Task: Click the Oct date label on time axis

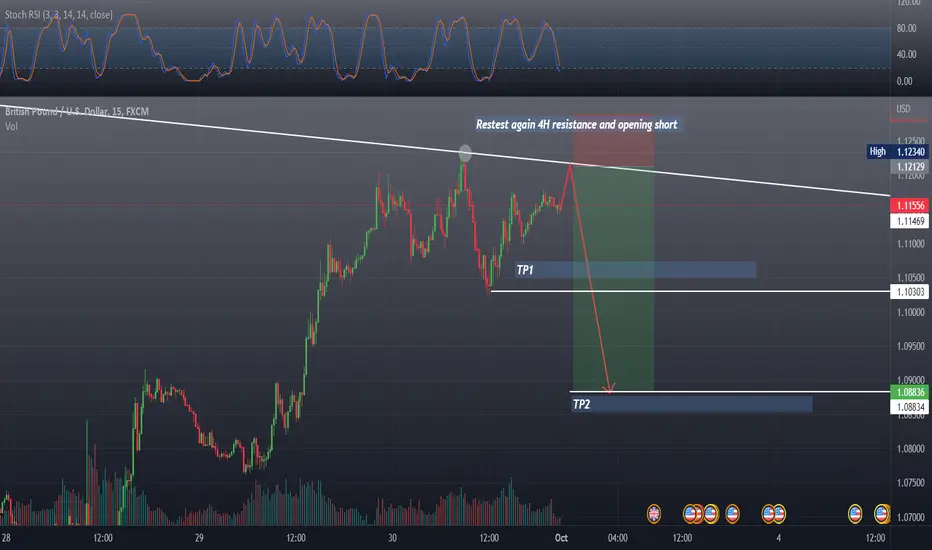Action: (x=561, y=538)
